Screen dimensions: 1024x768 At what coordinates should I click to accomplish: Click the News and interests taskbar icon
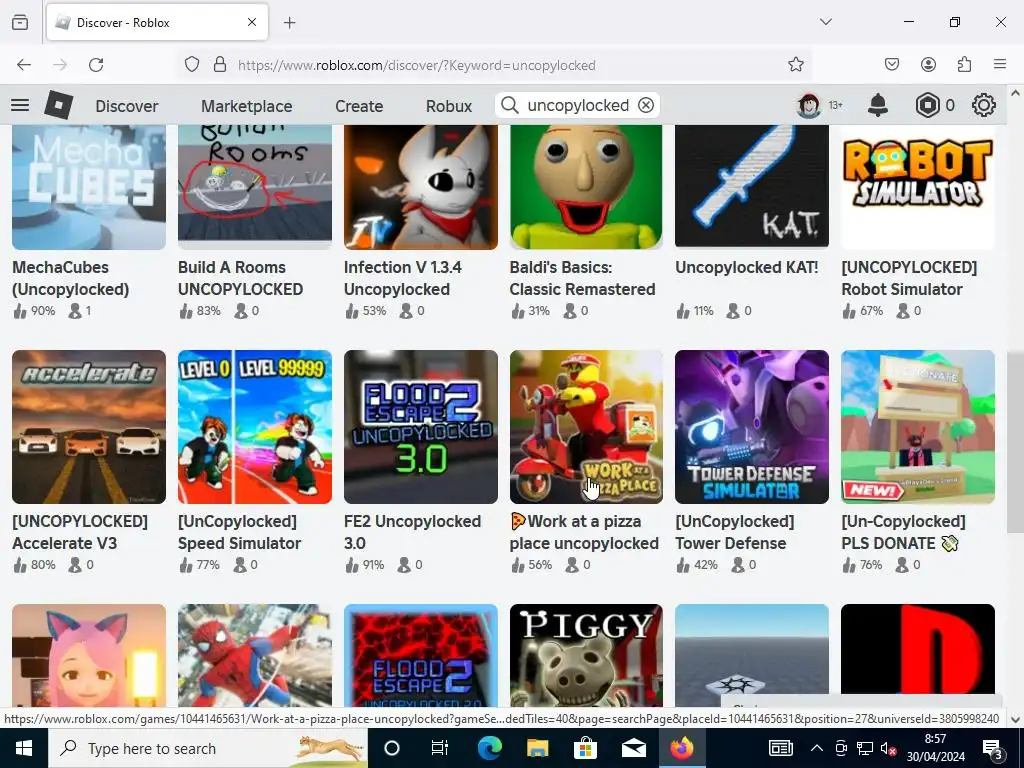coord(780,748)
